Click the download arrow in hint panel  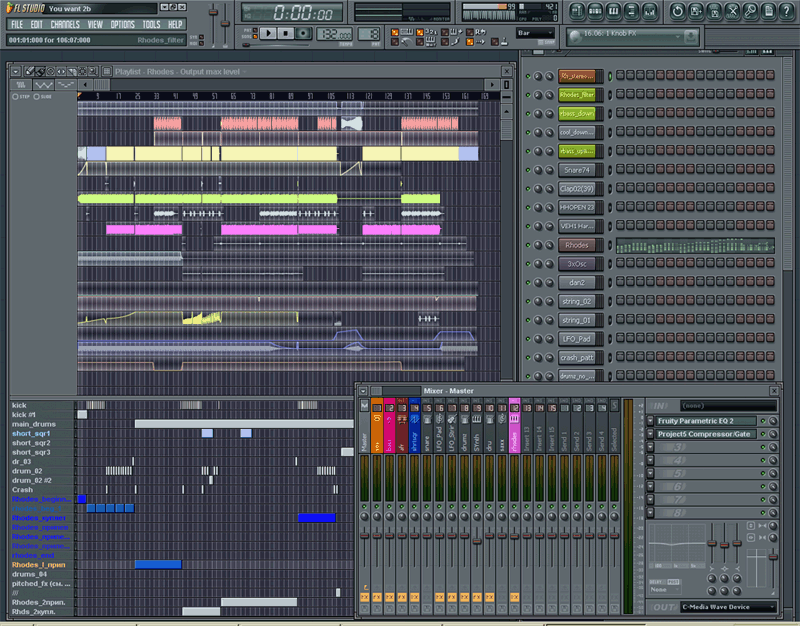pos(691,36)
